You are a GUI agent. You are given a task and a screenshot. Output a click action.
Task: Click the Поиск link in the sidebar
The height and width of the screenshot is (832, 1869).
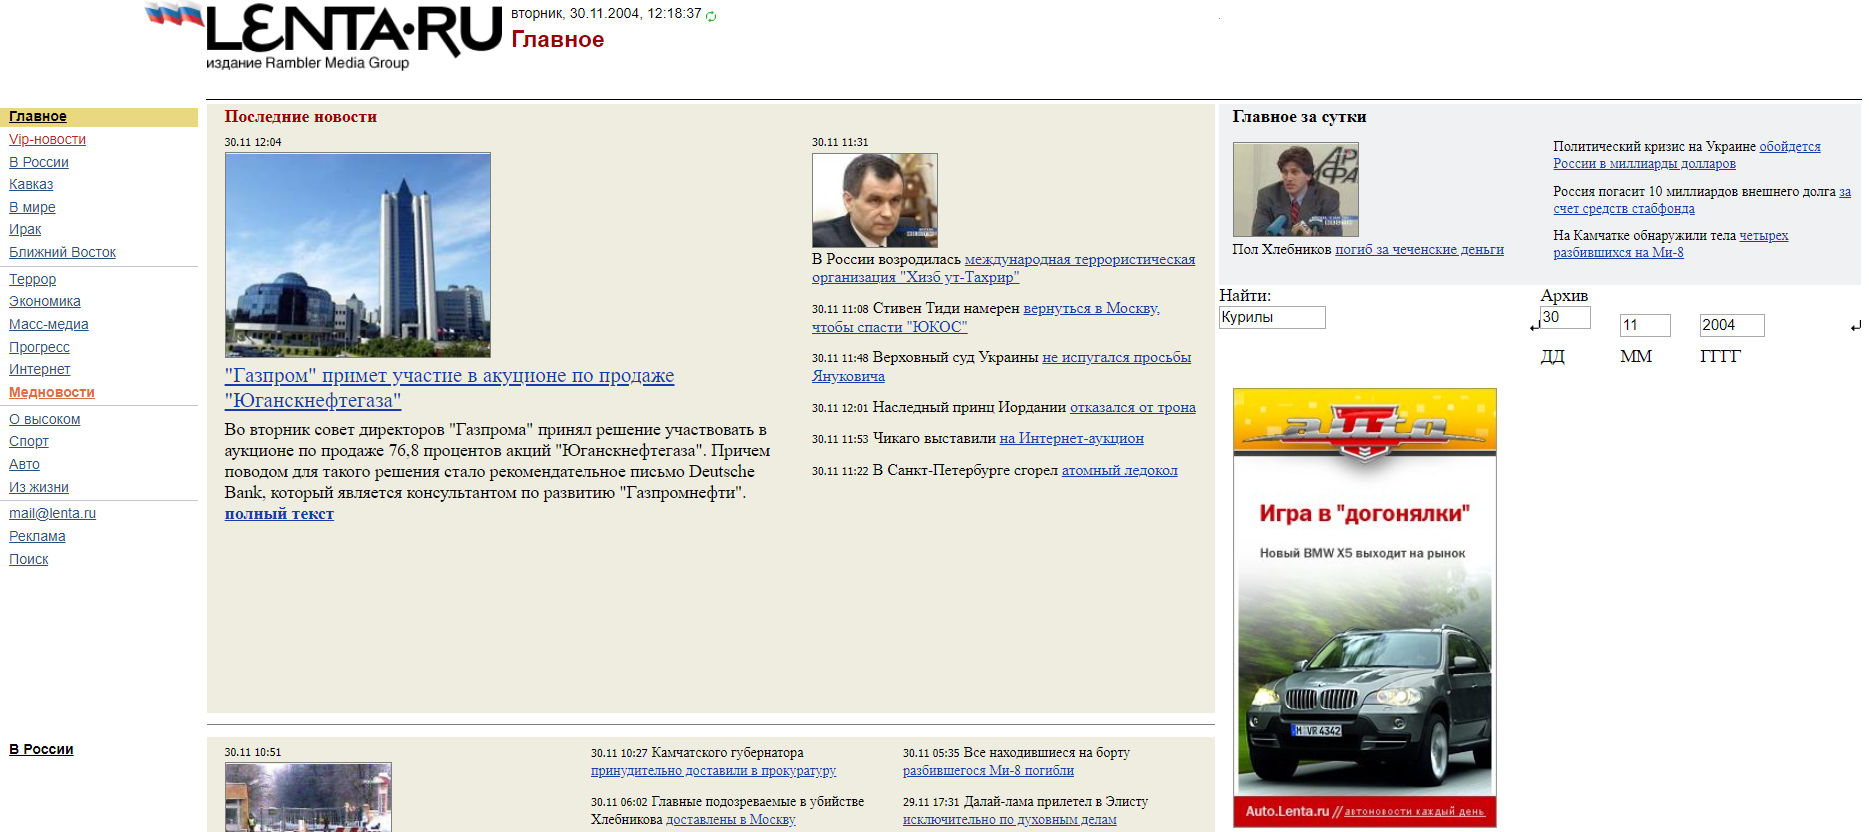[29, 559]
